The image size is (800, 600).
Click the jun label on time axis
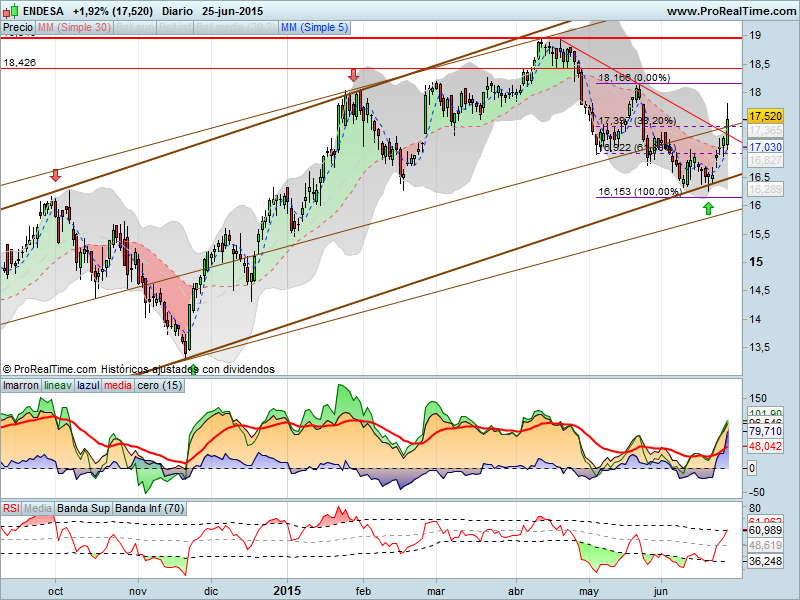661,591
